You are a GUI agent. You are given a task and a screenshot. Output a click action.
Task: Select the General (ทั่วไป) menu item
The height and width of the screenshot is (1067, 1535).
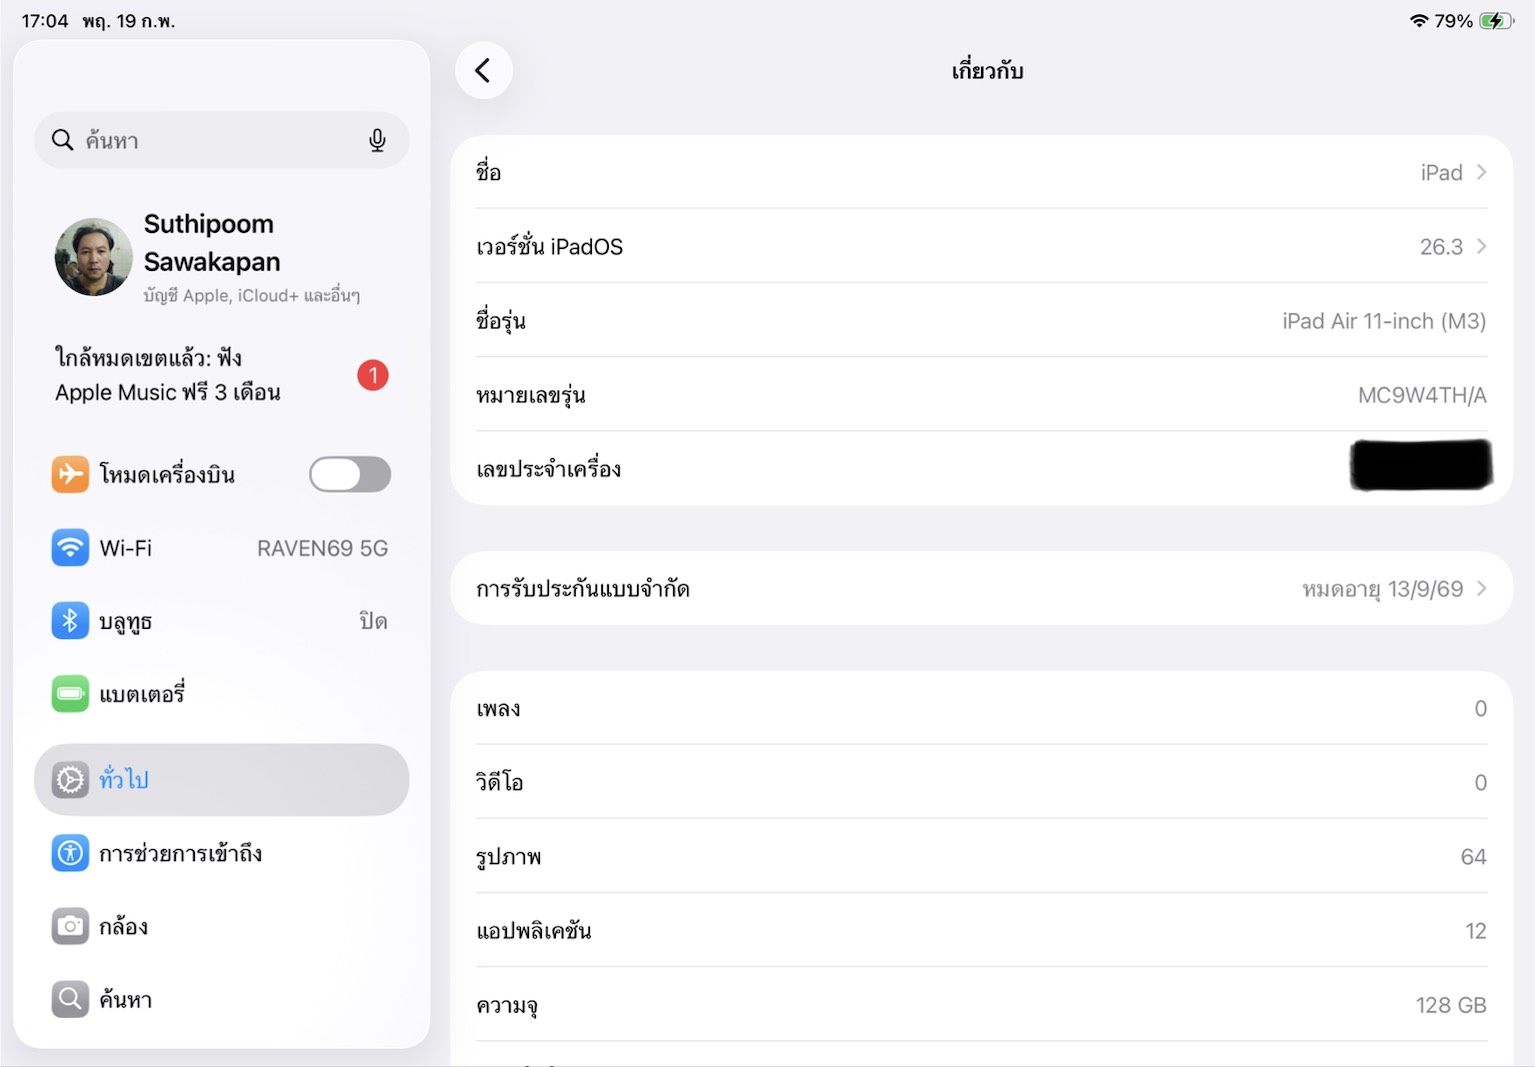(x=221, y=779)
